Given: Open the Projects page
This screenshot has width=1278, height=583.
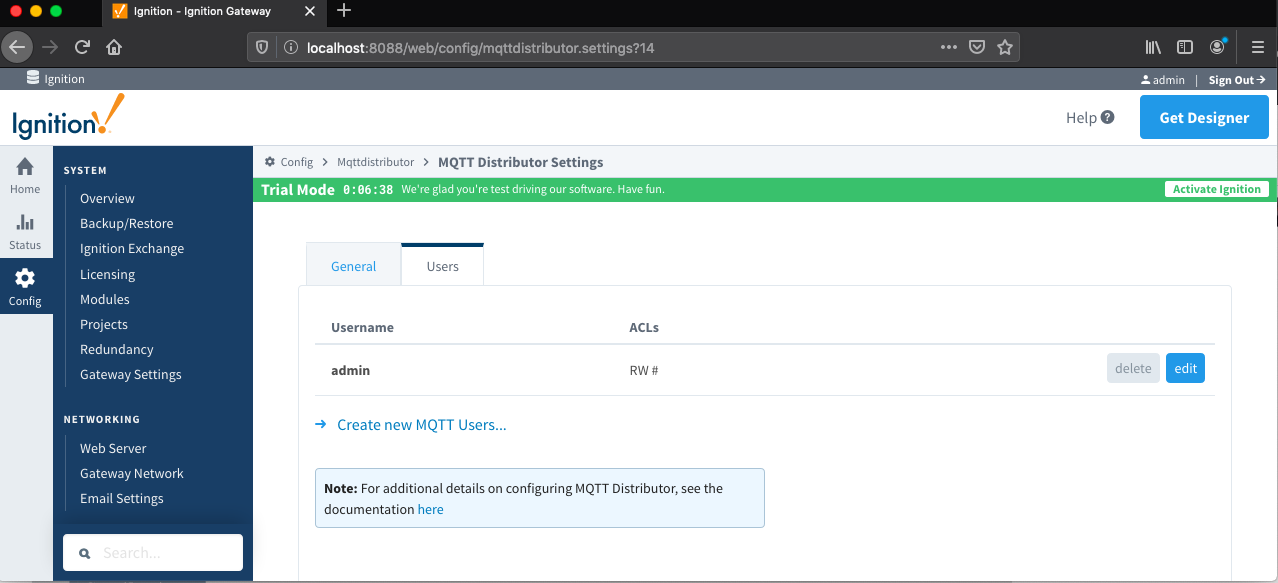Looking at the screenshot, I should click(104, 324).
